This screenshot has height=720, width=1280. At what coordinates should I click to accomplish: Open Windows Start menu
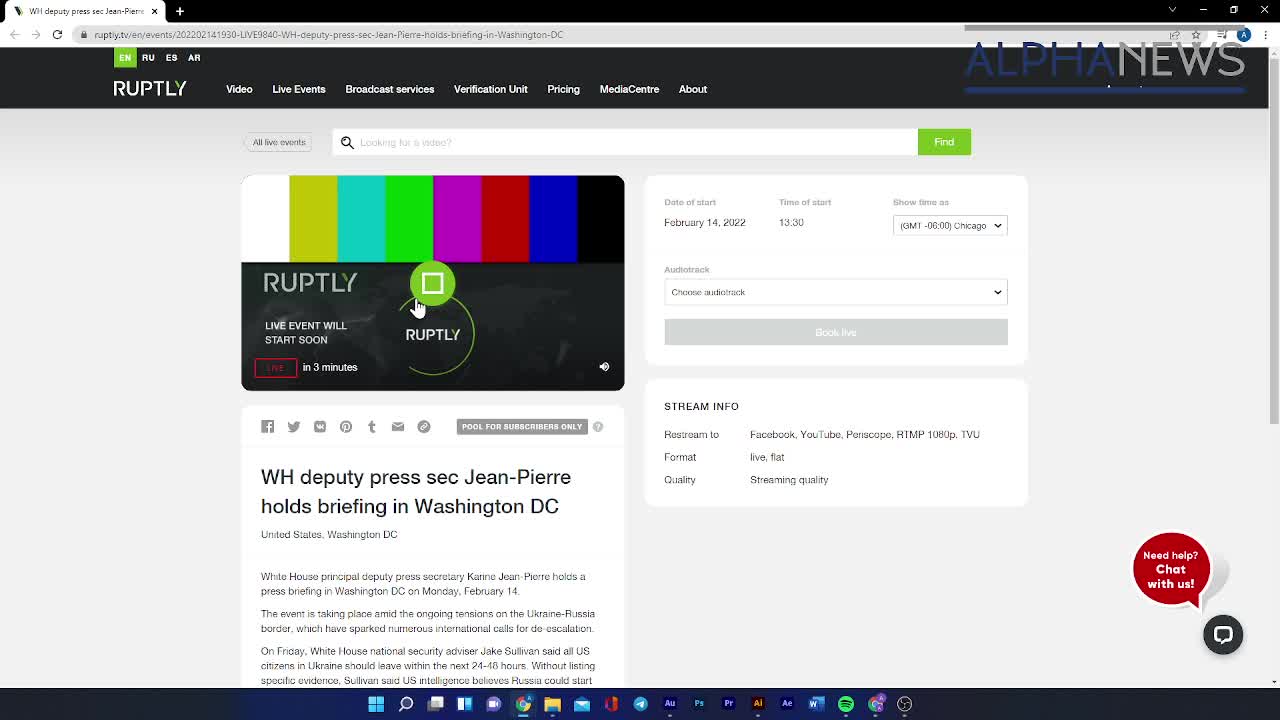click(x=376, y=704)
